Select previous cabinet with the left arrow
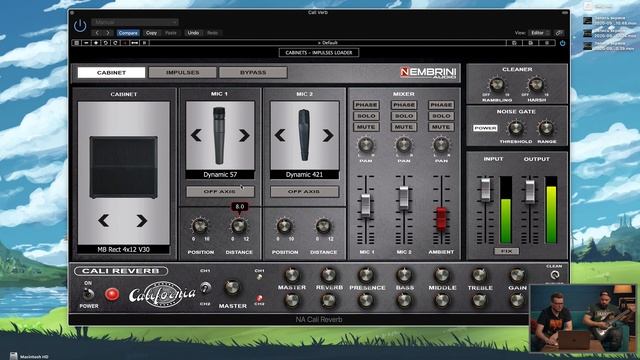 coord(104,221)
